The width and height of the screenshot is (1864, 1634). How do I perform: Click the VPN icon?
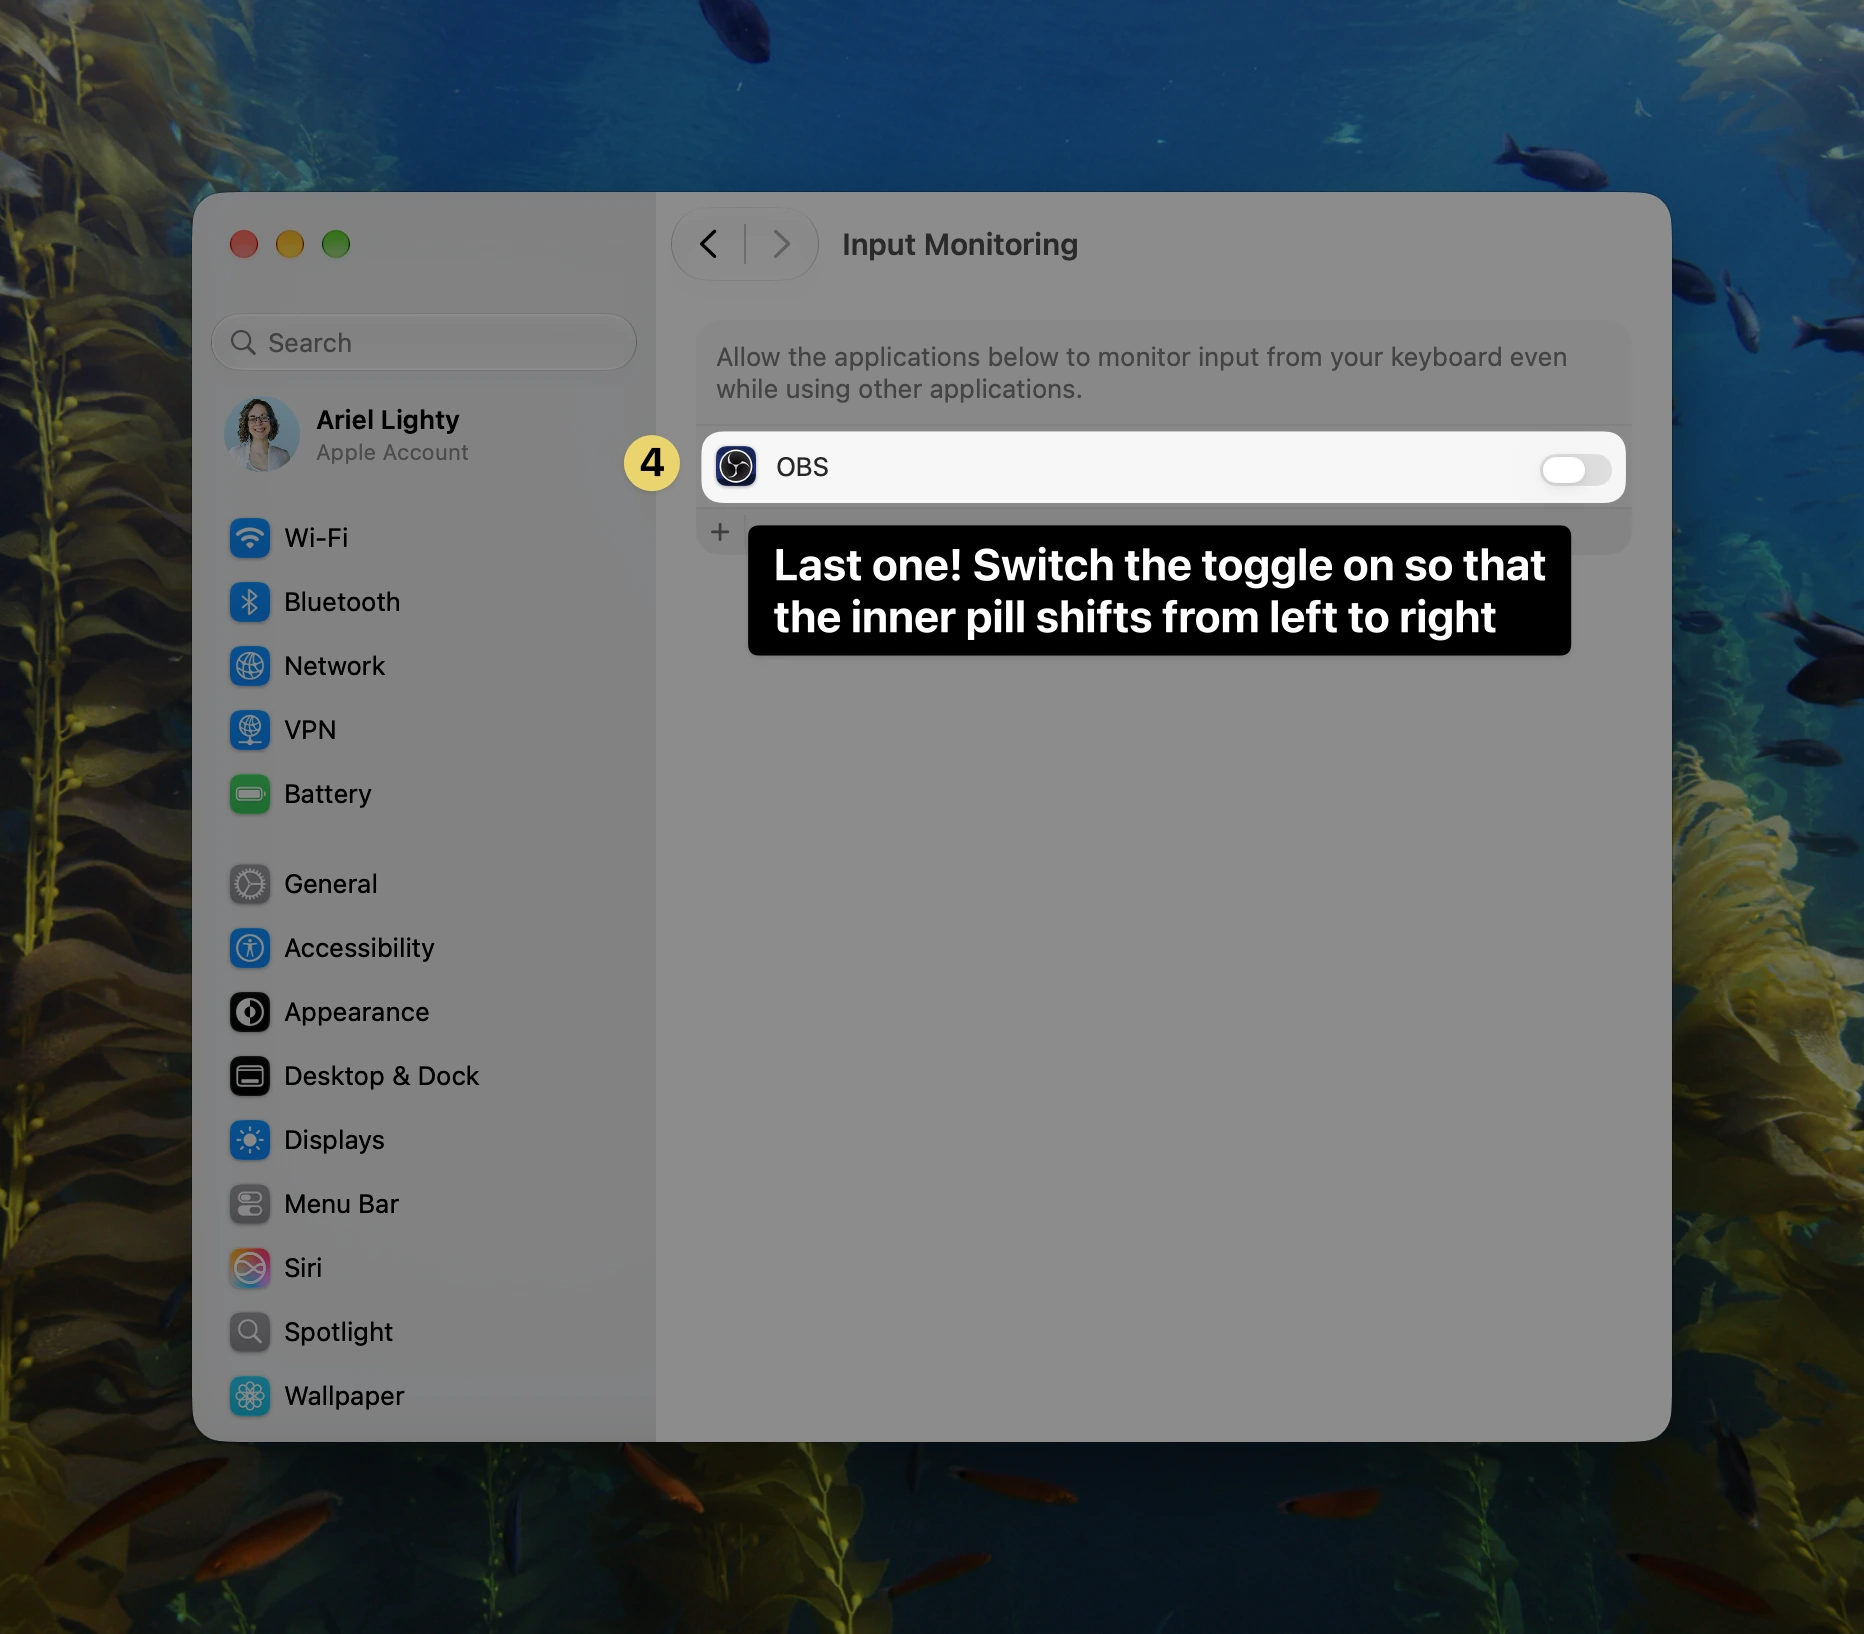click(250, 730)
